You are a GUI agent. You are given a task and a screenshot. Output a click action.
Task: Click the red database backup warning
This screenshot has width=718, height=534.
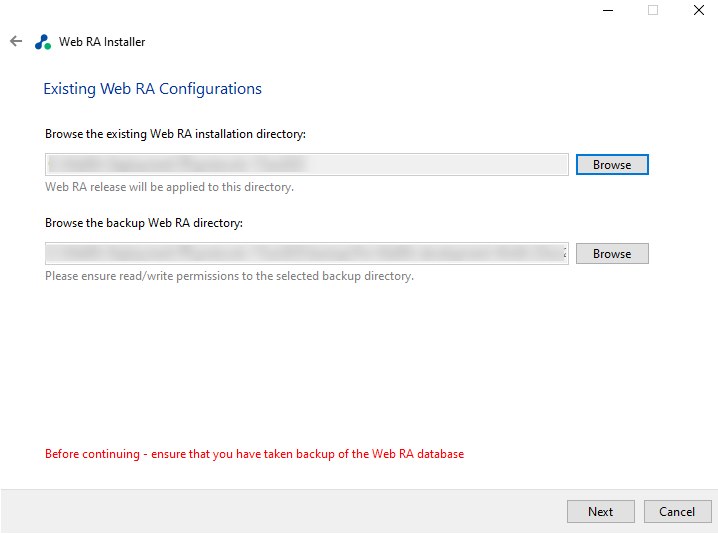254,454
